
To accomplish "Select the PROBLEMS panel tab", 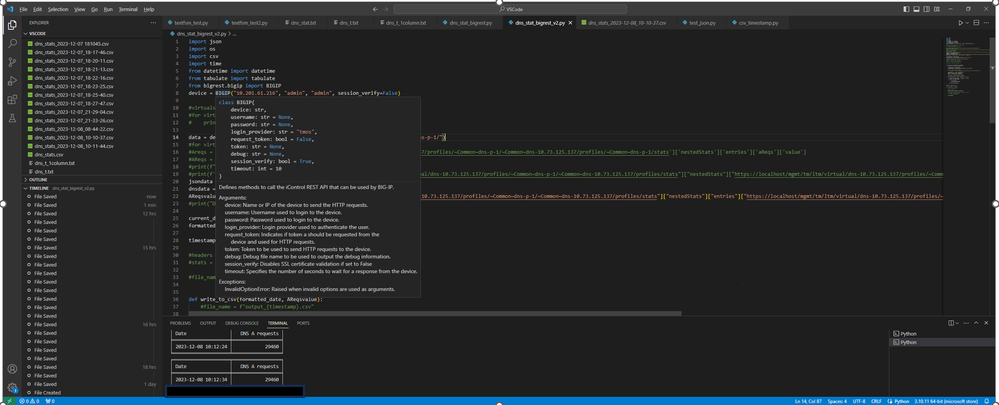I will click(x=180, y=323).
